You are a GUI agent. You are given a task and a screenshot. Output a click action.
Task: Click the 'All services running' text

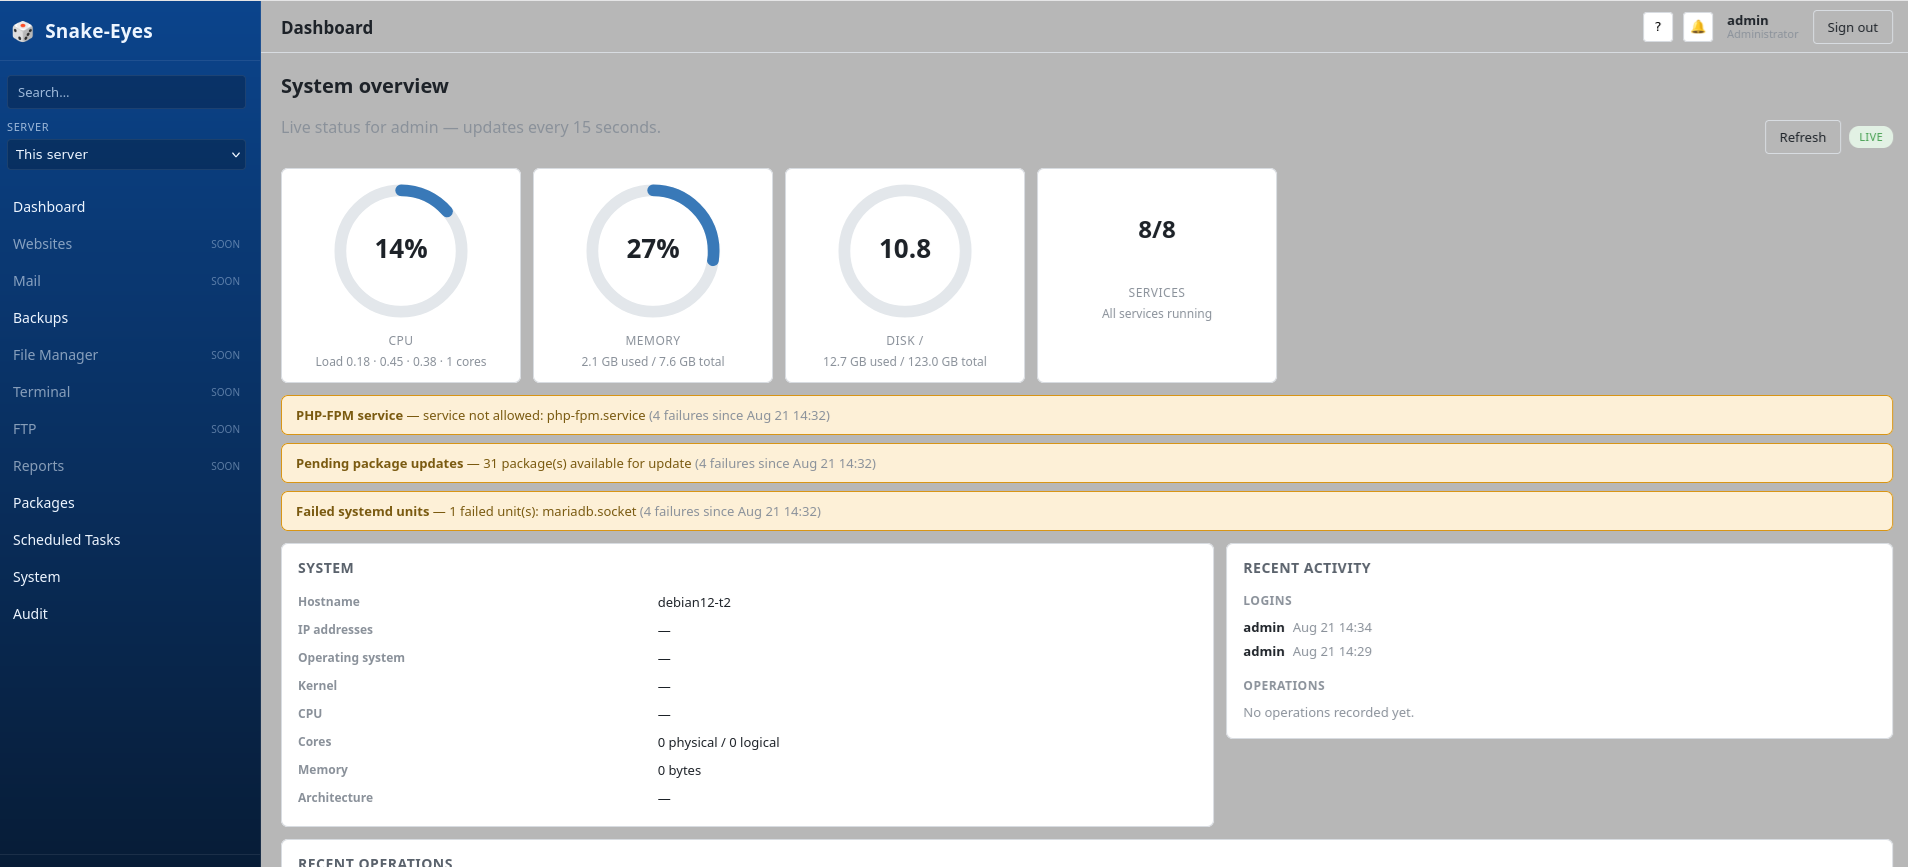coord(1157,314)
